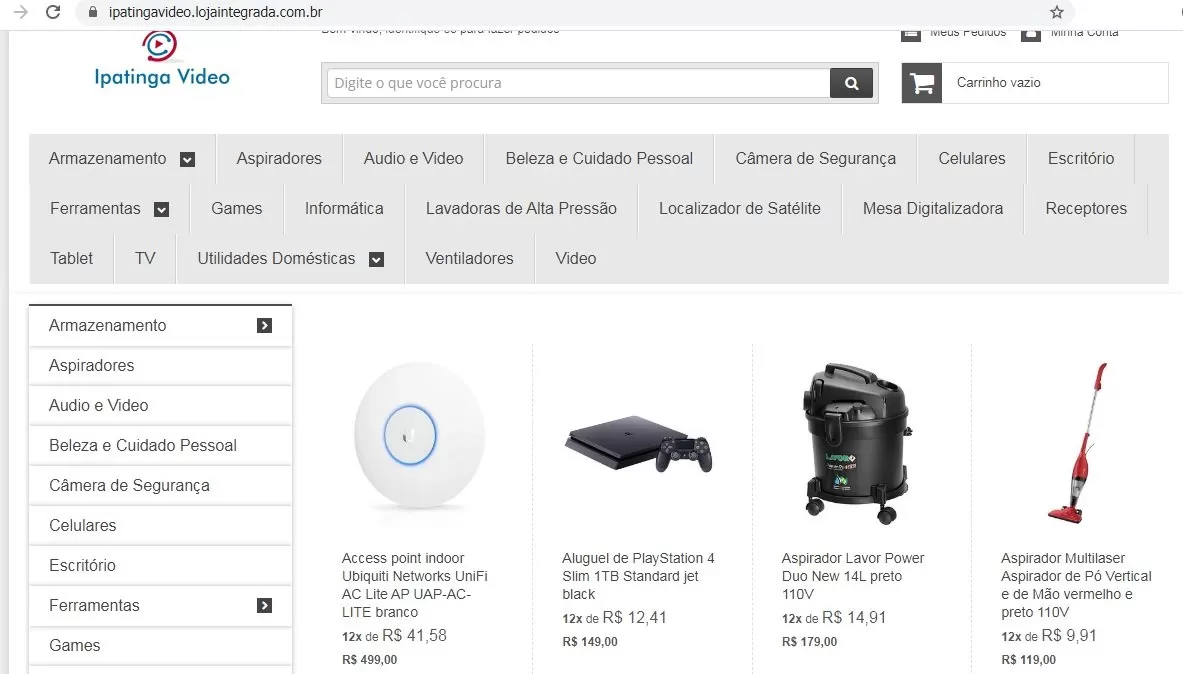Click price R$ 499,00

coord(370,660)
